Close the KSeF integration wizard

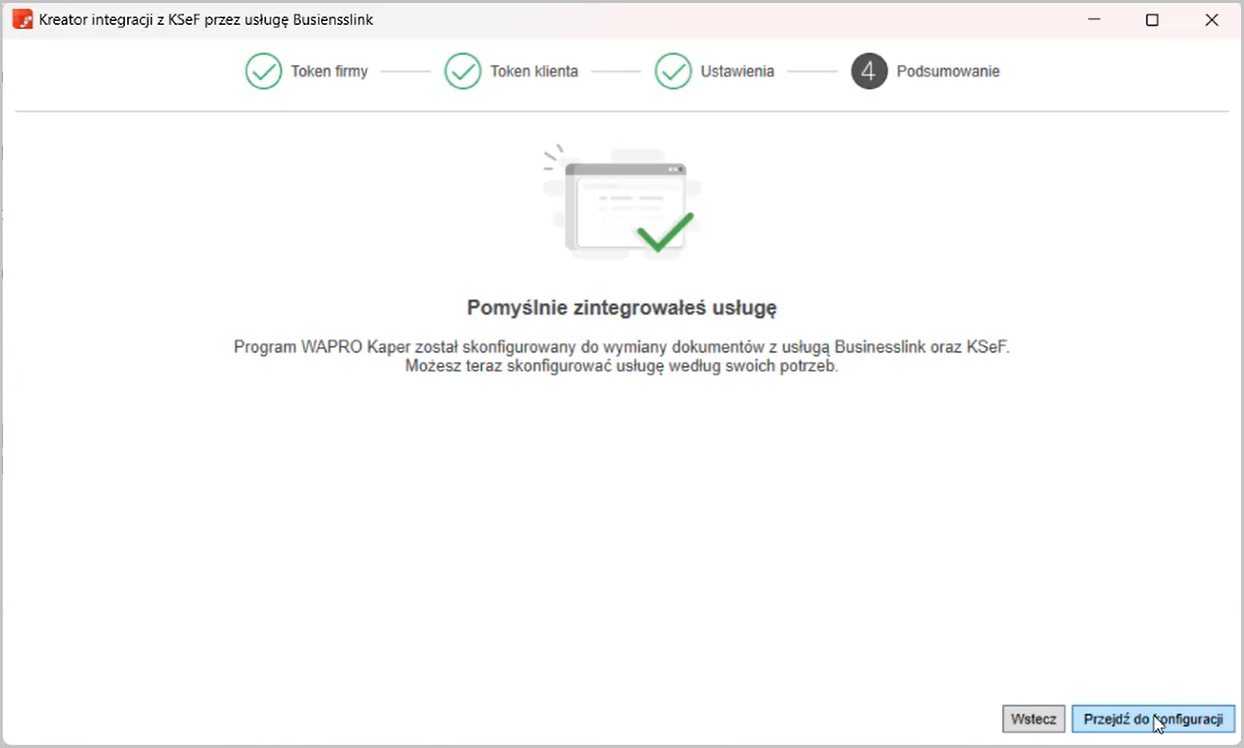point(1211,20)
